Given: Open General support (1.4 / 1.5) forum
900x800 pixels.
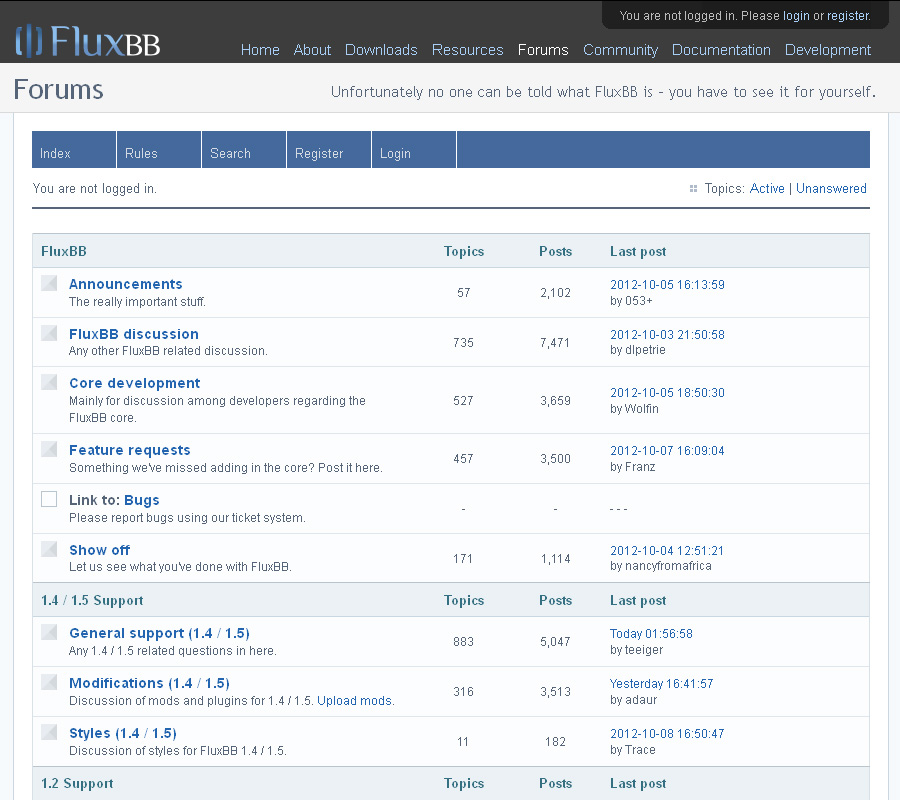Looking at the screenshot, I should click(160, 633).
